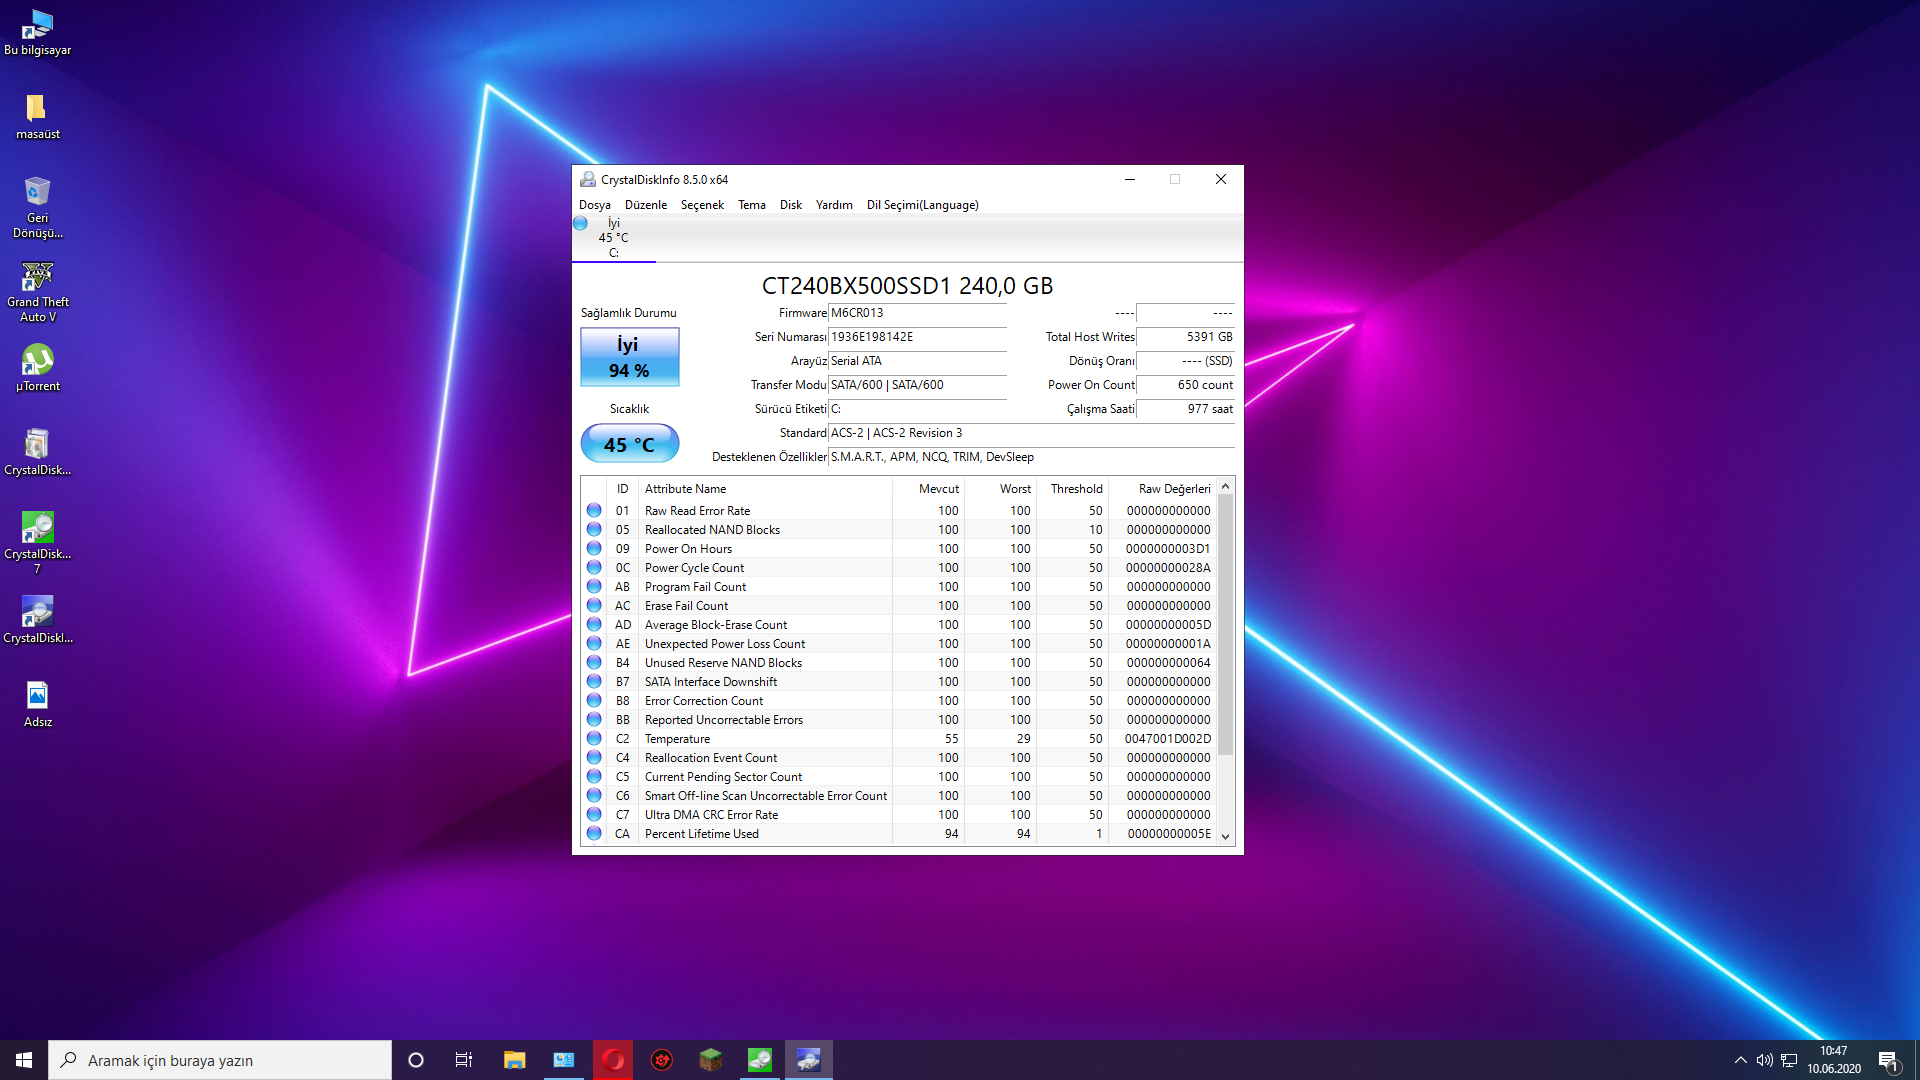Open the Tema menu
Screen dimensions: 1920x1080
click(752, 205)
